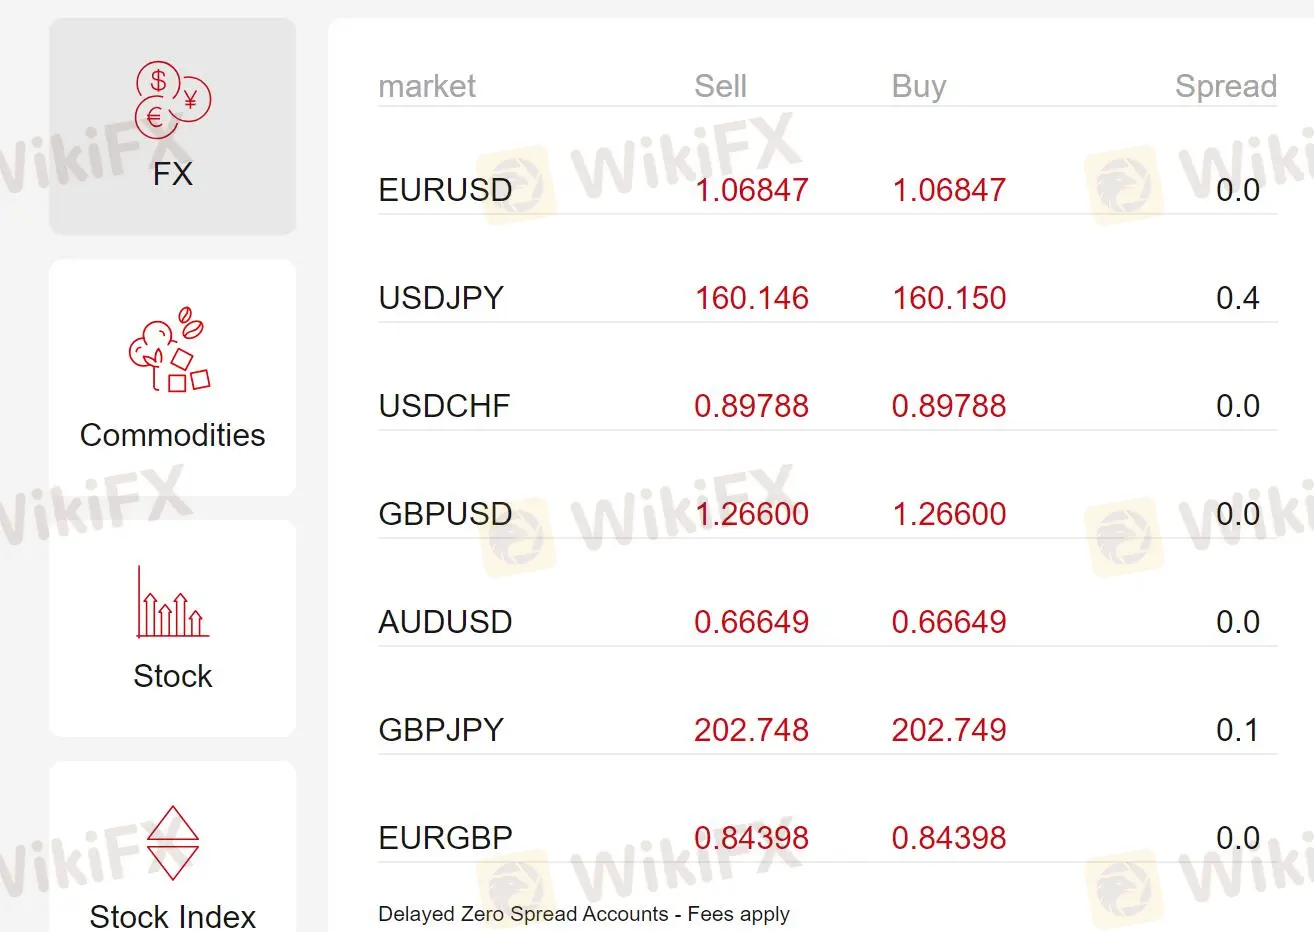This screenshot has height=932, width=1314.
Task: Click the GBPJPY buy price 202.749
Action: tap(949, 730)
